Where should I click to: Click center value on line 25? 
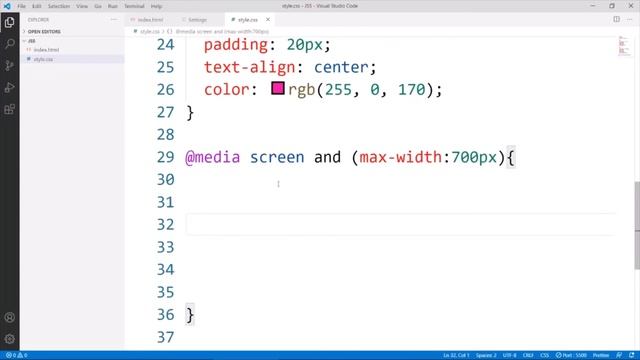[x=341, y=67]
